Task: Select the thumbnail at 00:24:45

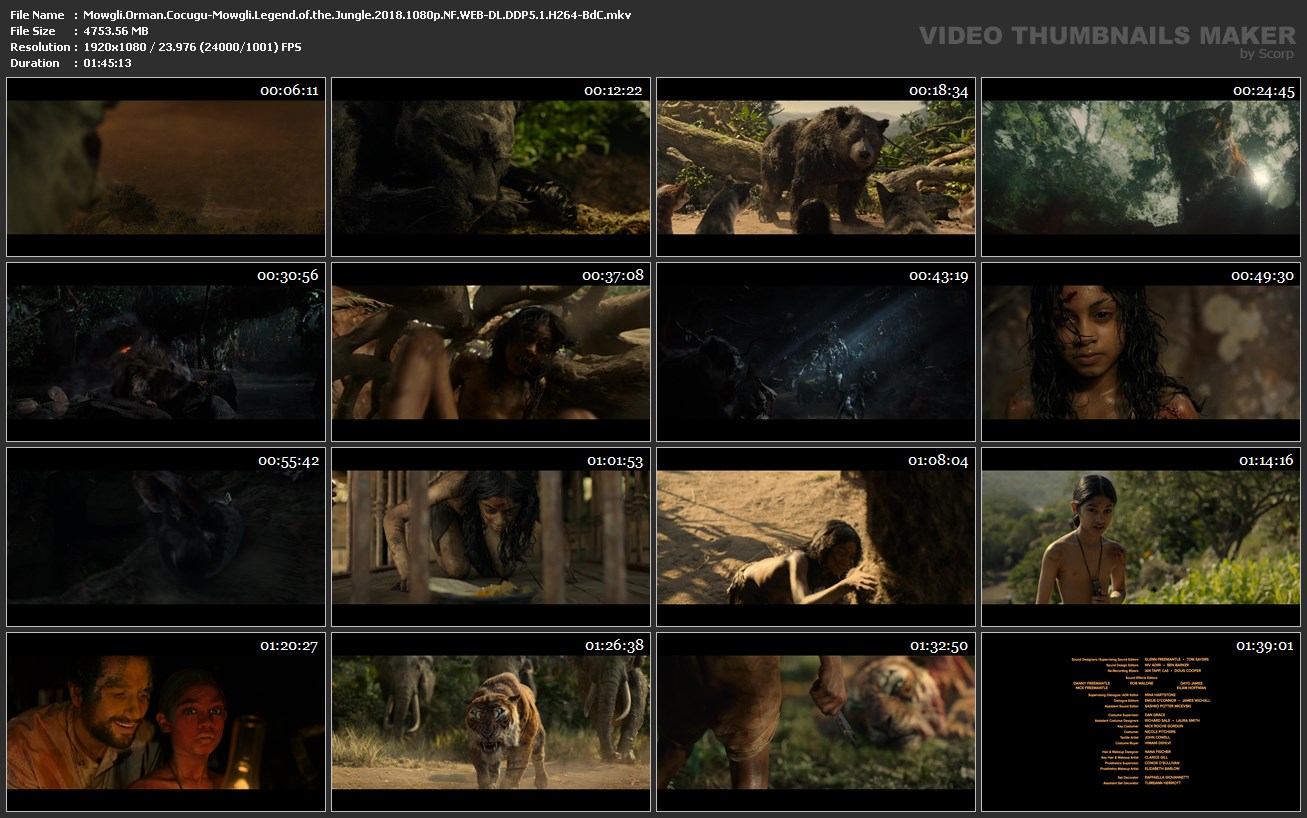Action: (1140, 167)
